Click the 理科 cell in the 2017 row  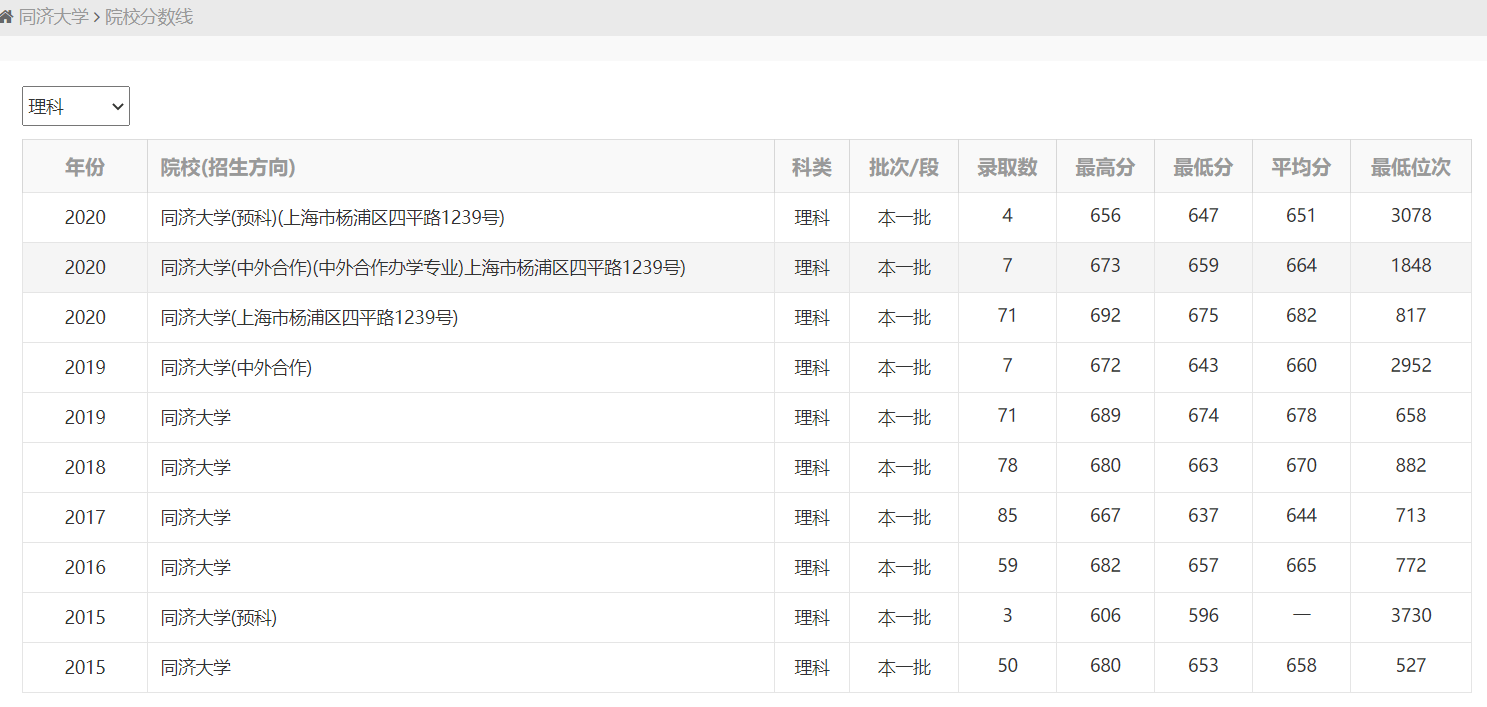click(812, 517)
